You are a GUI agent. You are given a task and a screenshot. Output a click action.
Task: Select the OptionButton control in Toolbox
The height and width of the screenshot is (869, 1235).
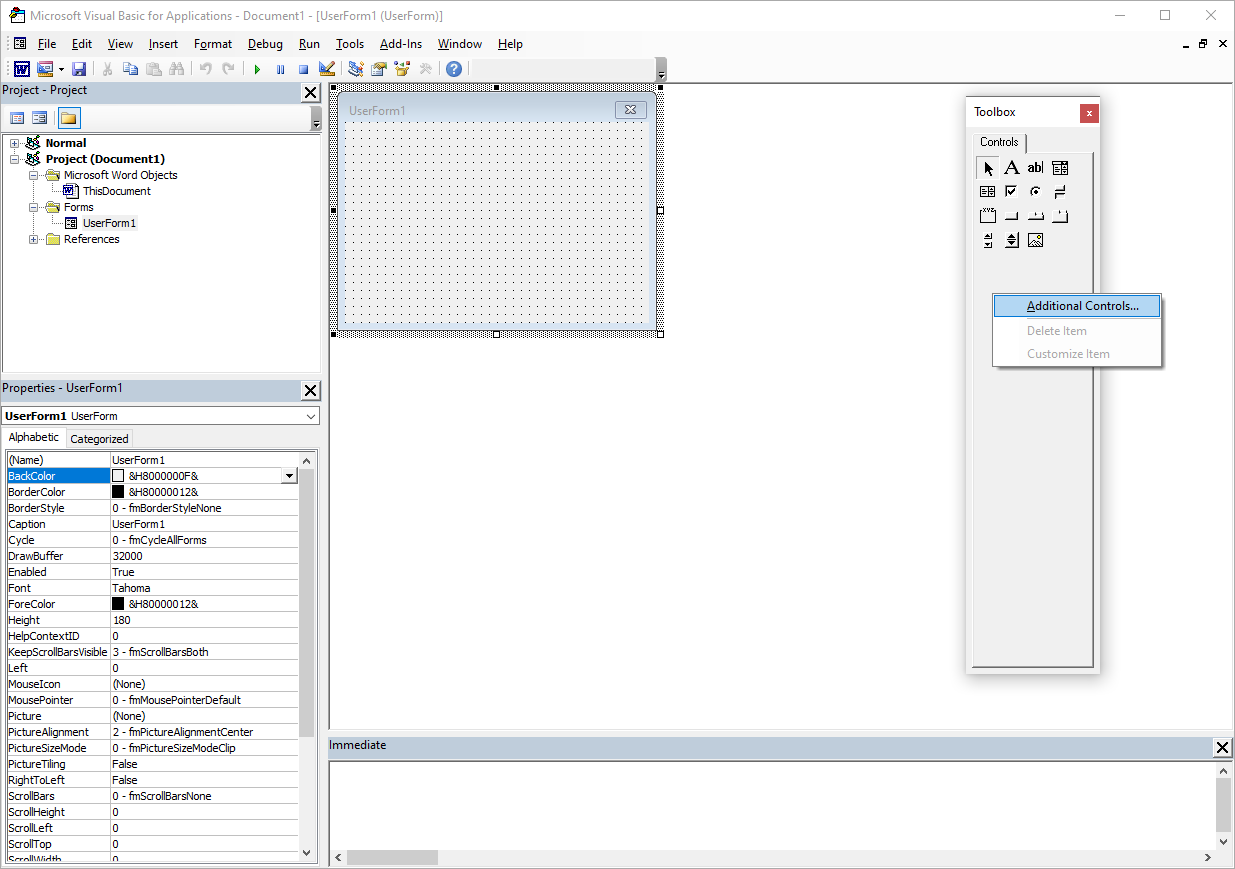click(x=1036, y=192)
